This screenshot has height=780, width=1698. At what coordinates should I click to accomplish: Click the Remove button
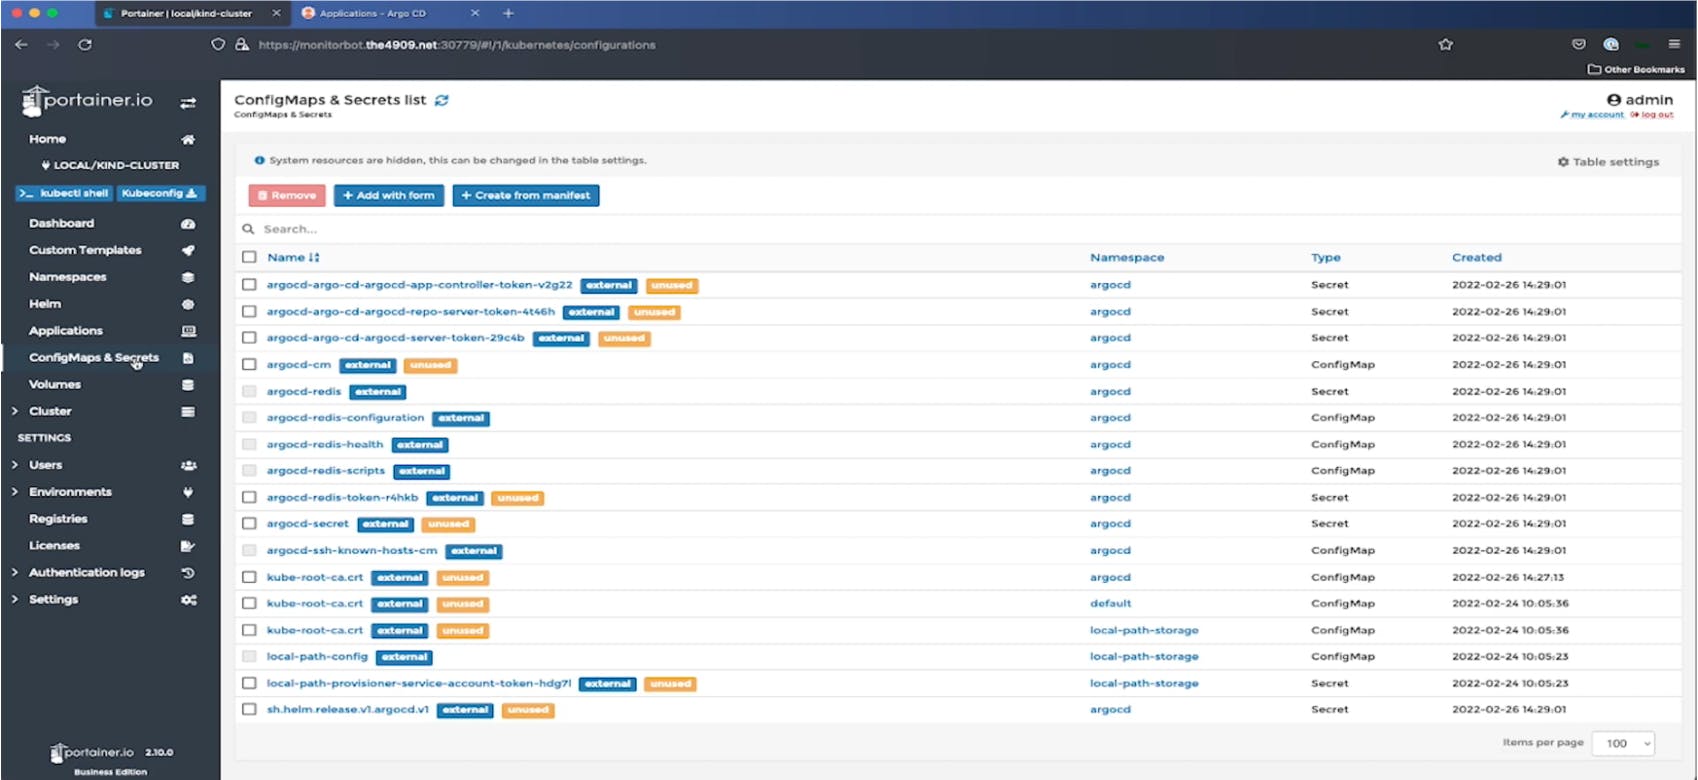pos(287,196)
